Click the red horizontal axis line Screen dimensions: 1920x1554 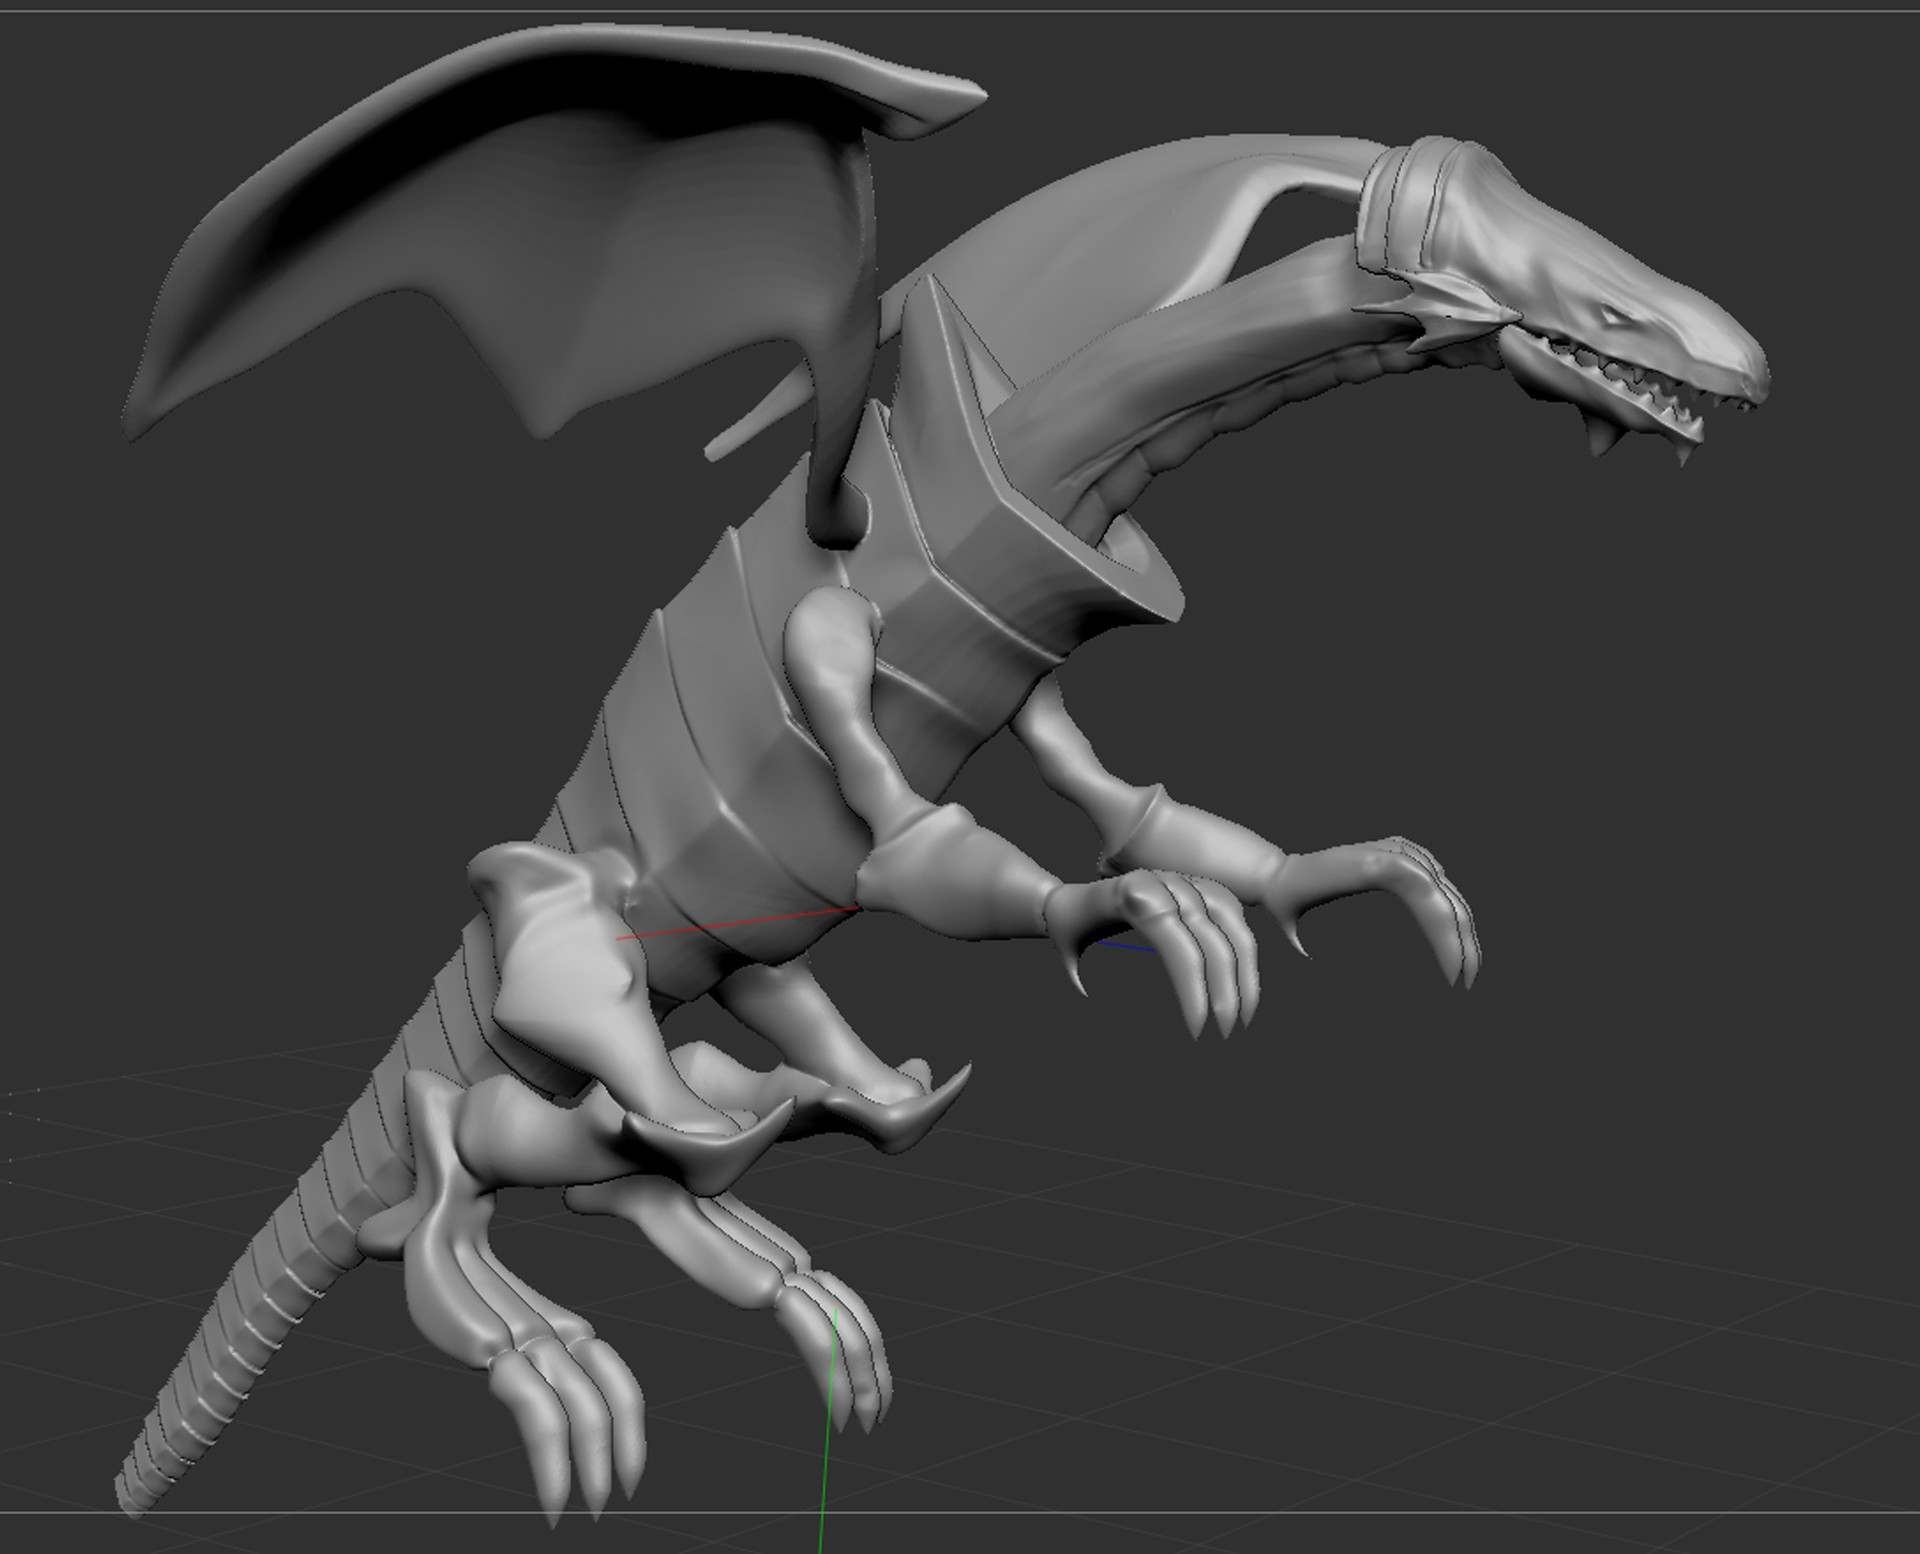point(737,923)
